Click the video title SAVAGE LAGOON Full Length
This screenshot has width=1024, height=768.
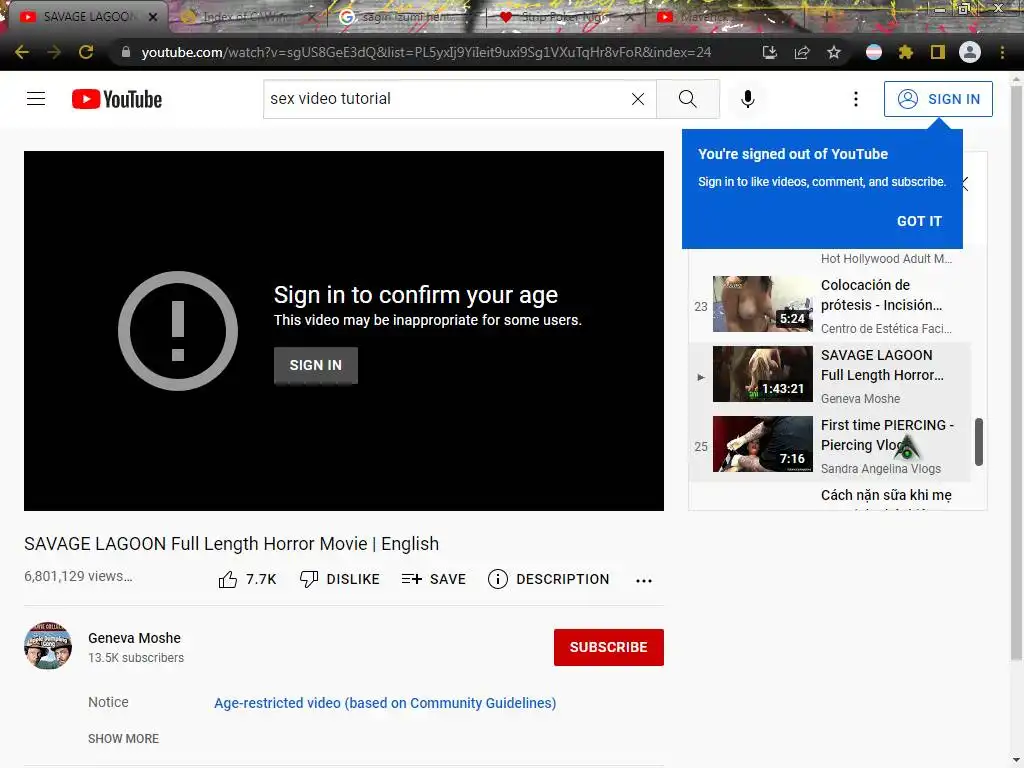[x=231, y=544]
